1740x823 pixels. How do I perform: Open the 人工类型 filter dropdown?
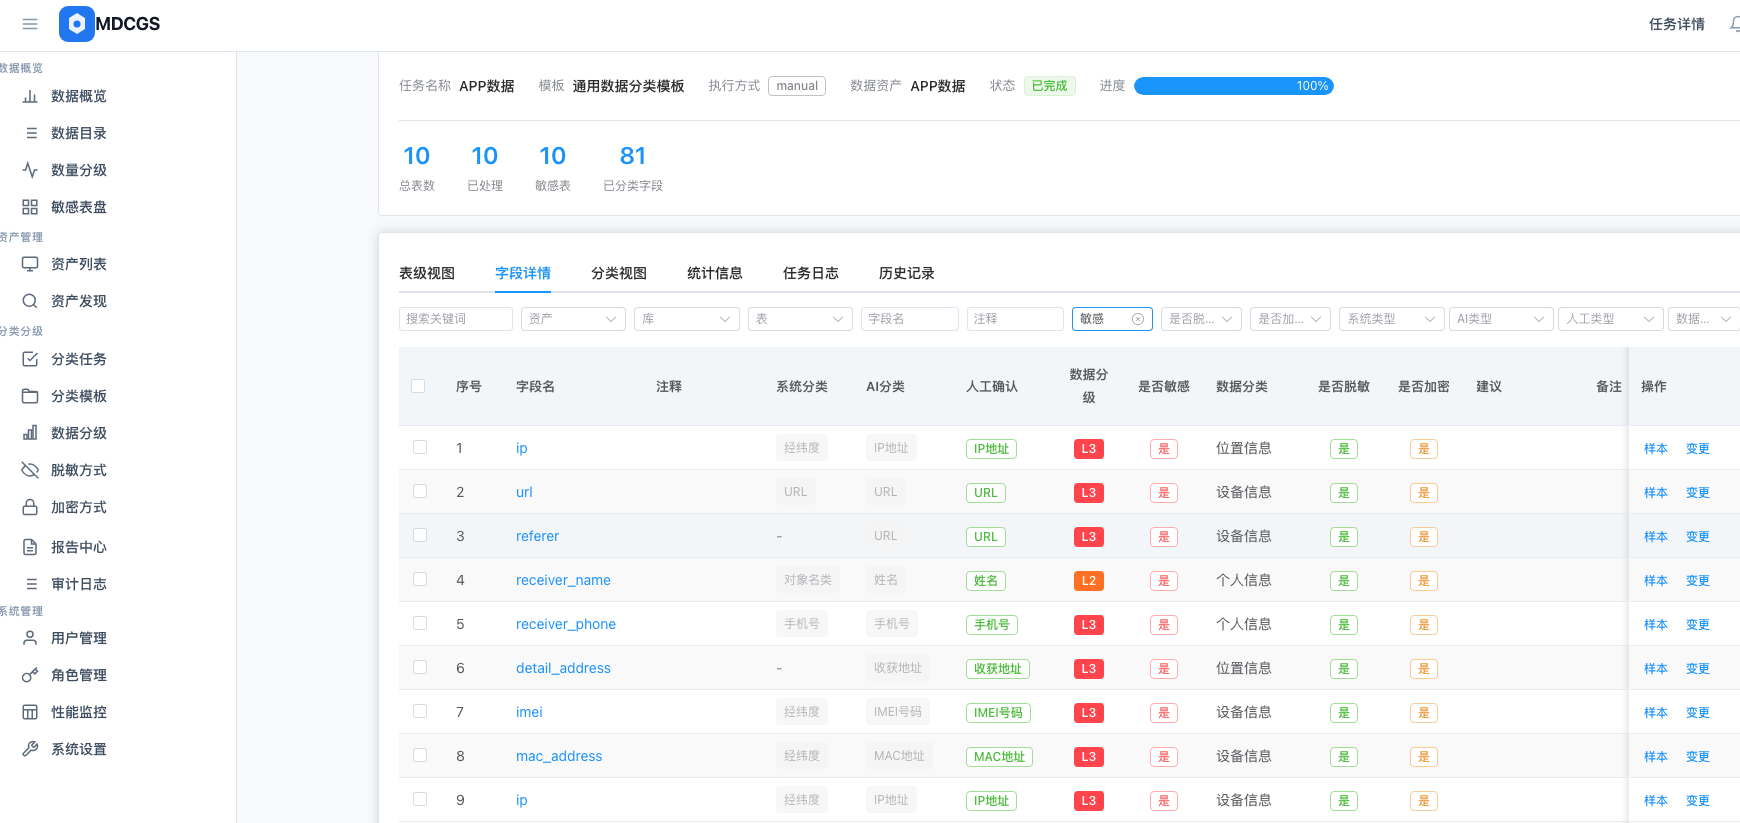(x=1611, y=319)
